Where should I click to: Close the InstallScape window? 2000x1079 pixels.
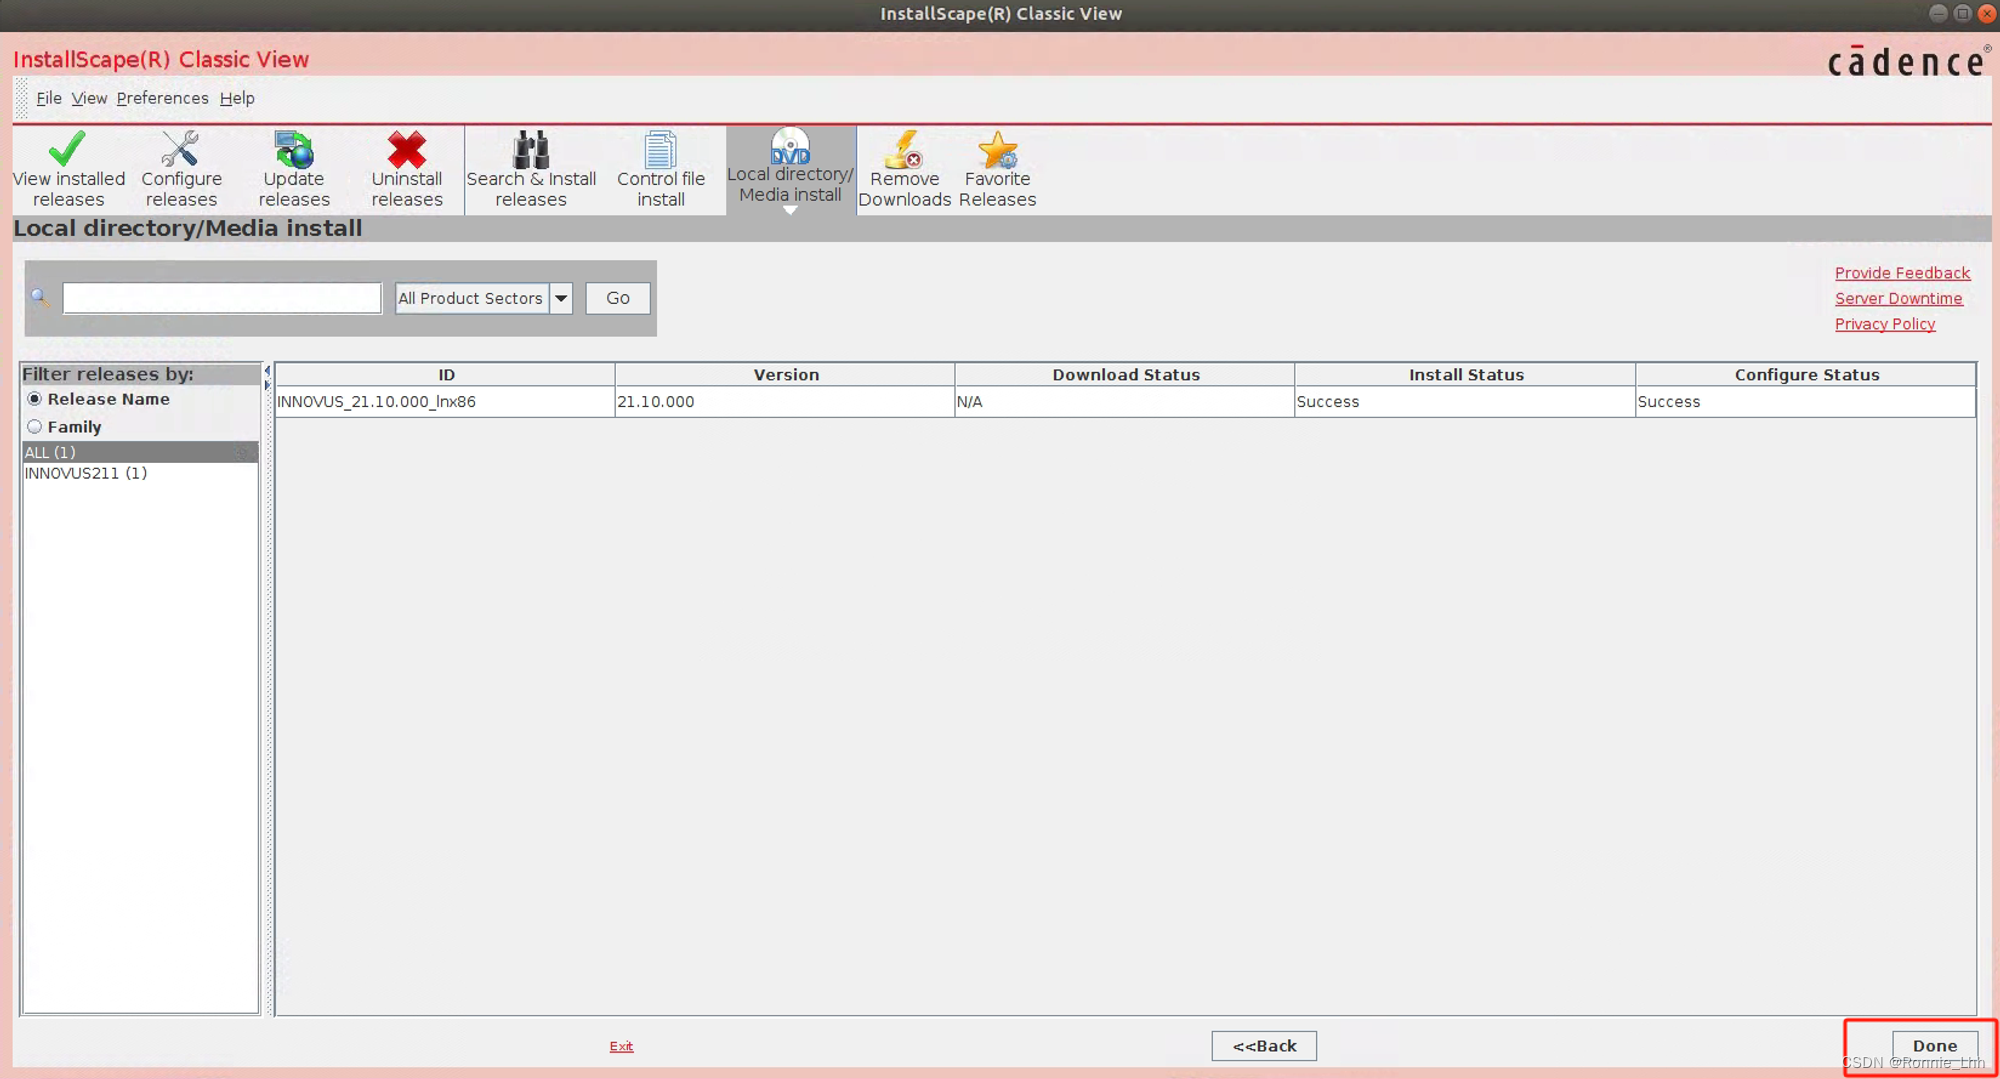coord(1987,13)
